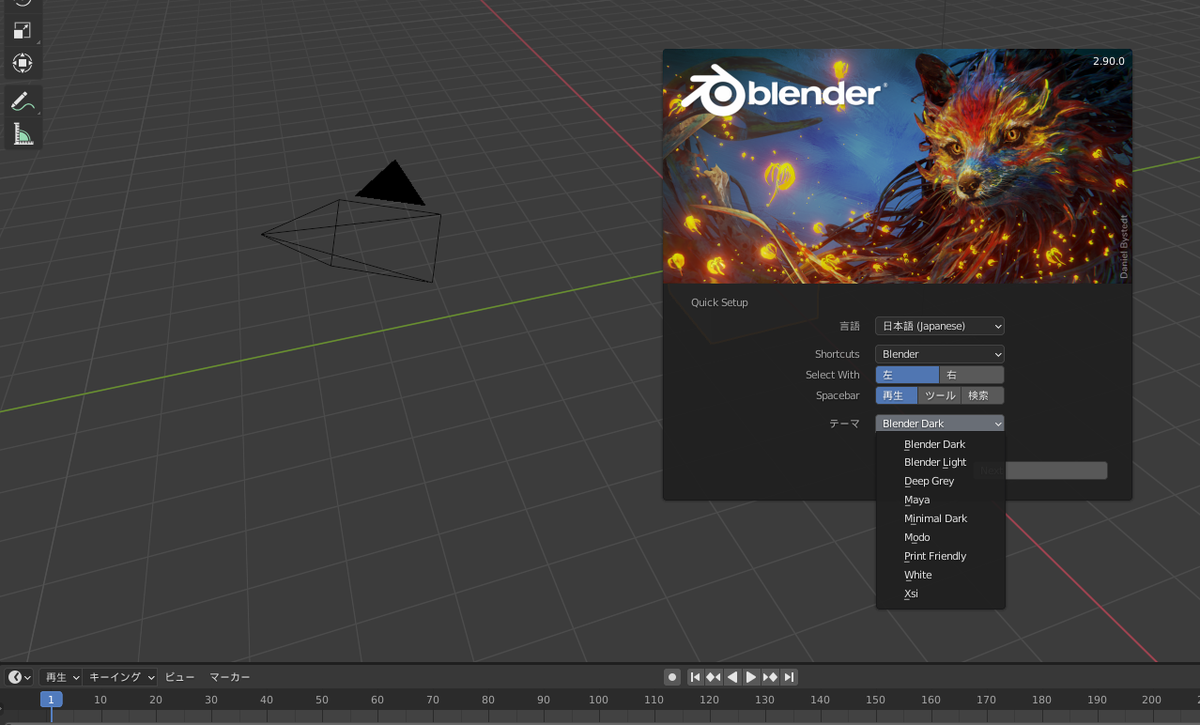Open the 言語 language dropdown
The height and width of the screenshot is (725, 1200).
[940, 326]
